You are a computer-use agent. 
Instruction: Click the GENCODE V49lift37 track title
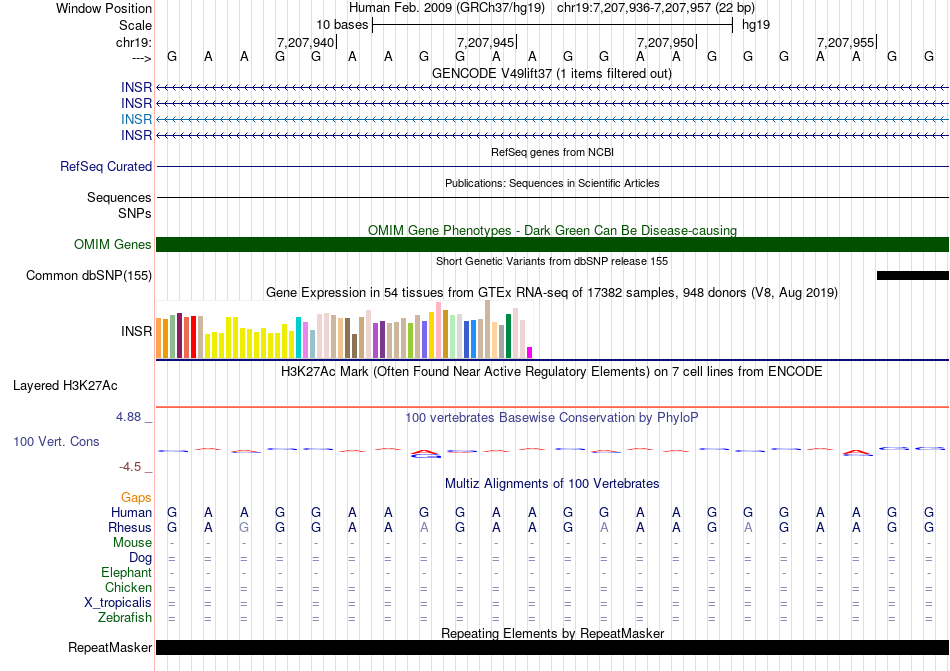point(552,73)
